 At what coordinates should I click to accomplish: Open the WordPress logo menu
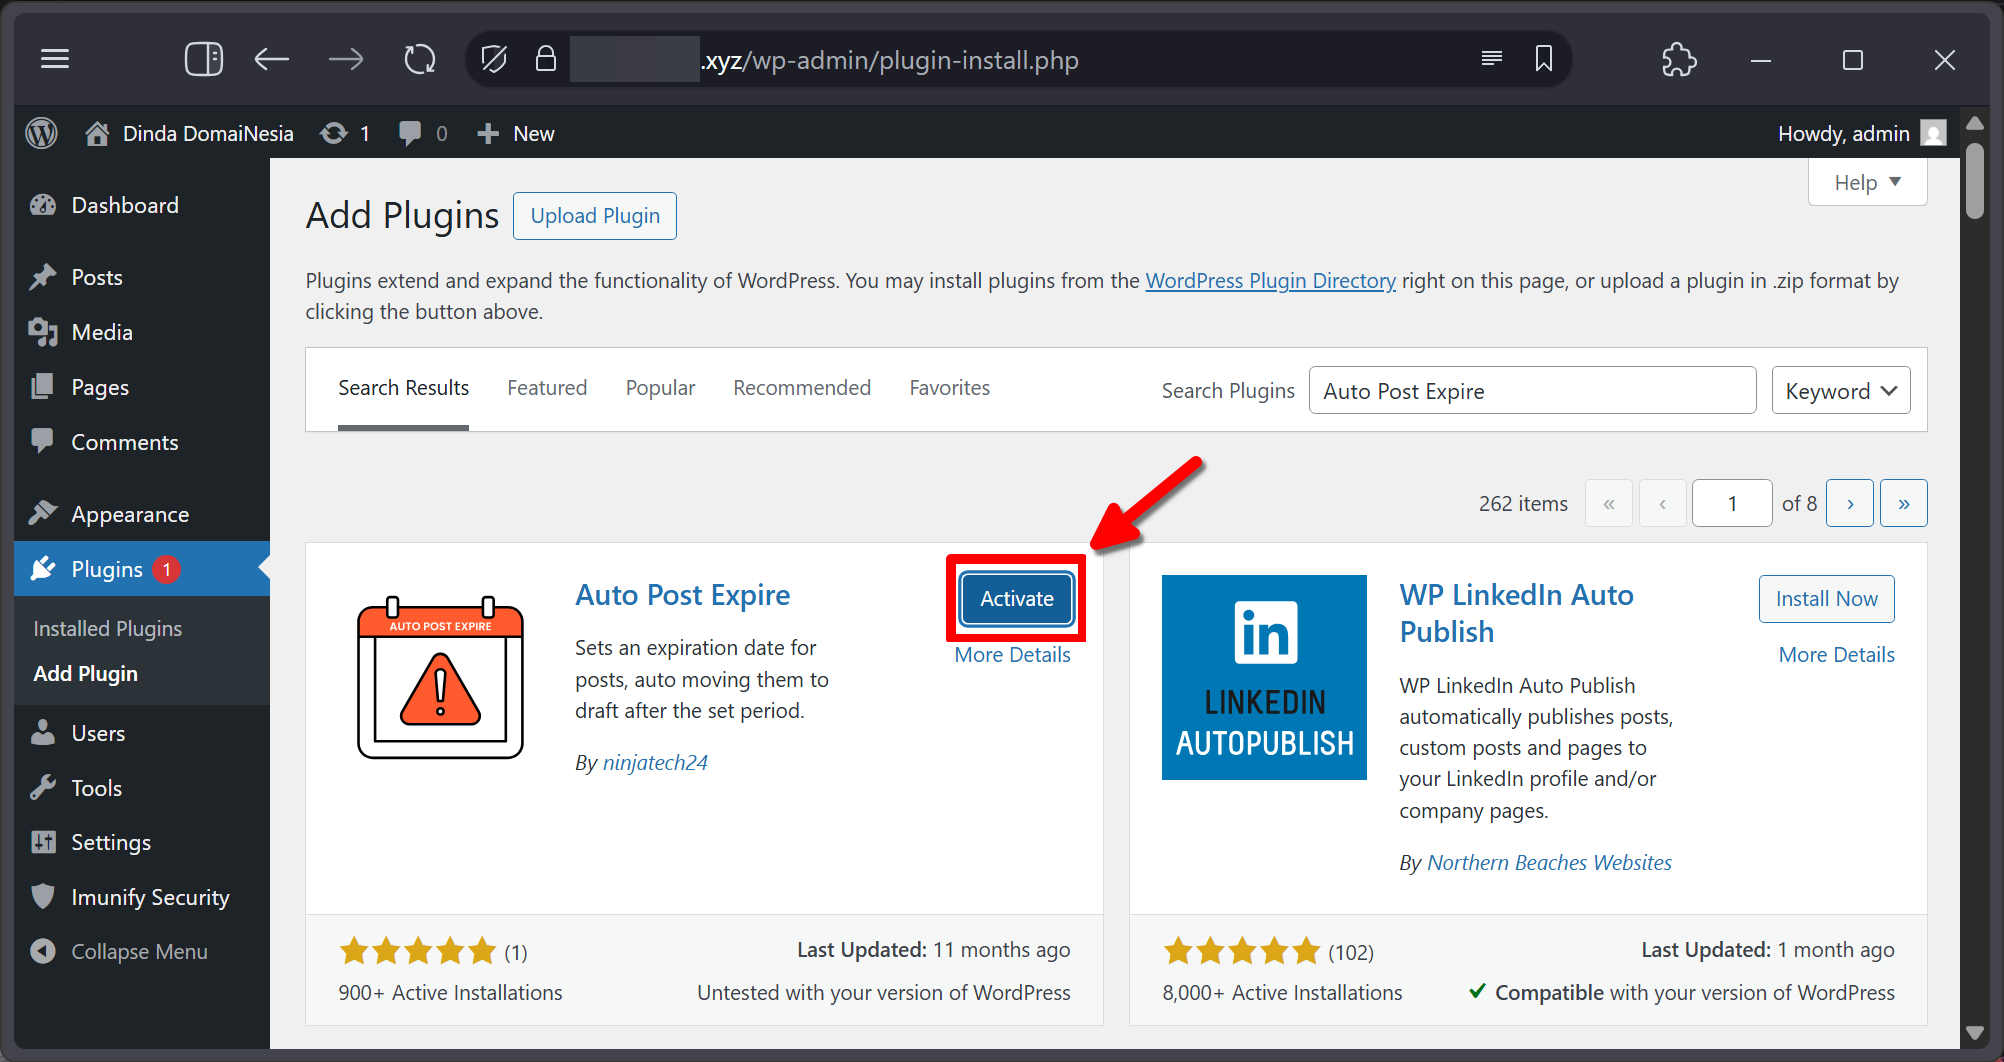(x=42, y=133)
